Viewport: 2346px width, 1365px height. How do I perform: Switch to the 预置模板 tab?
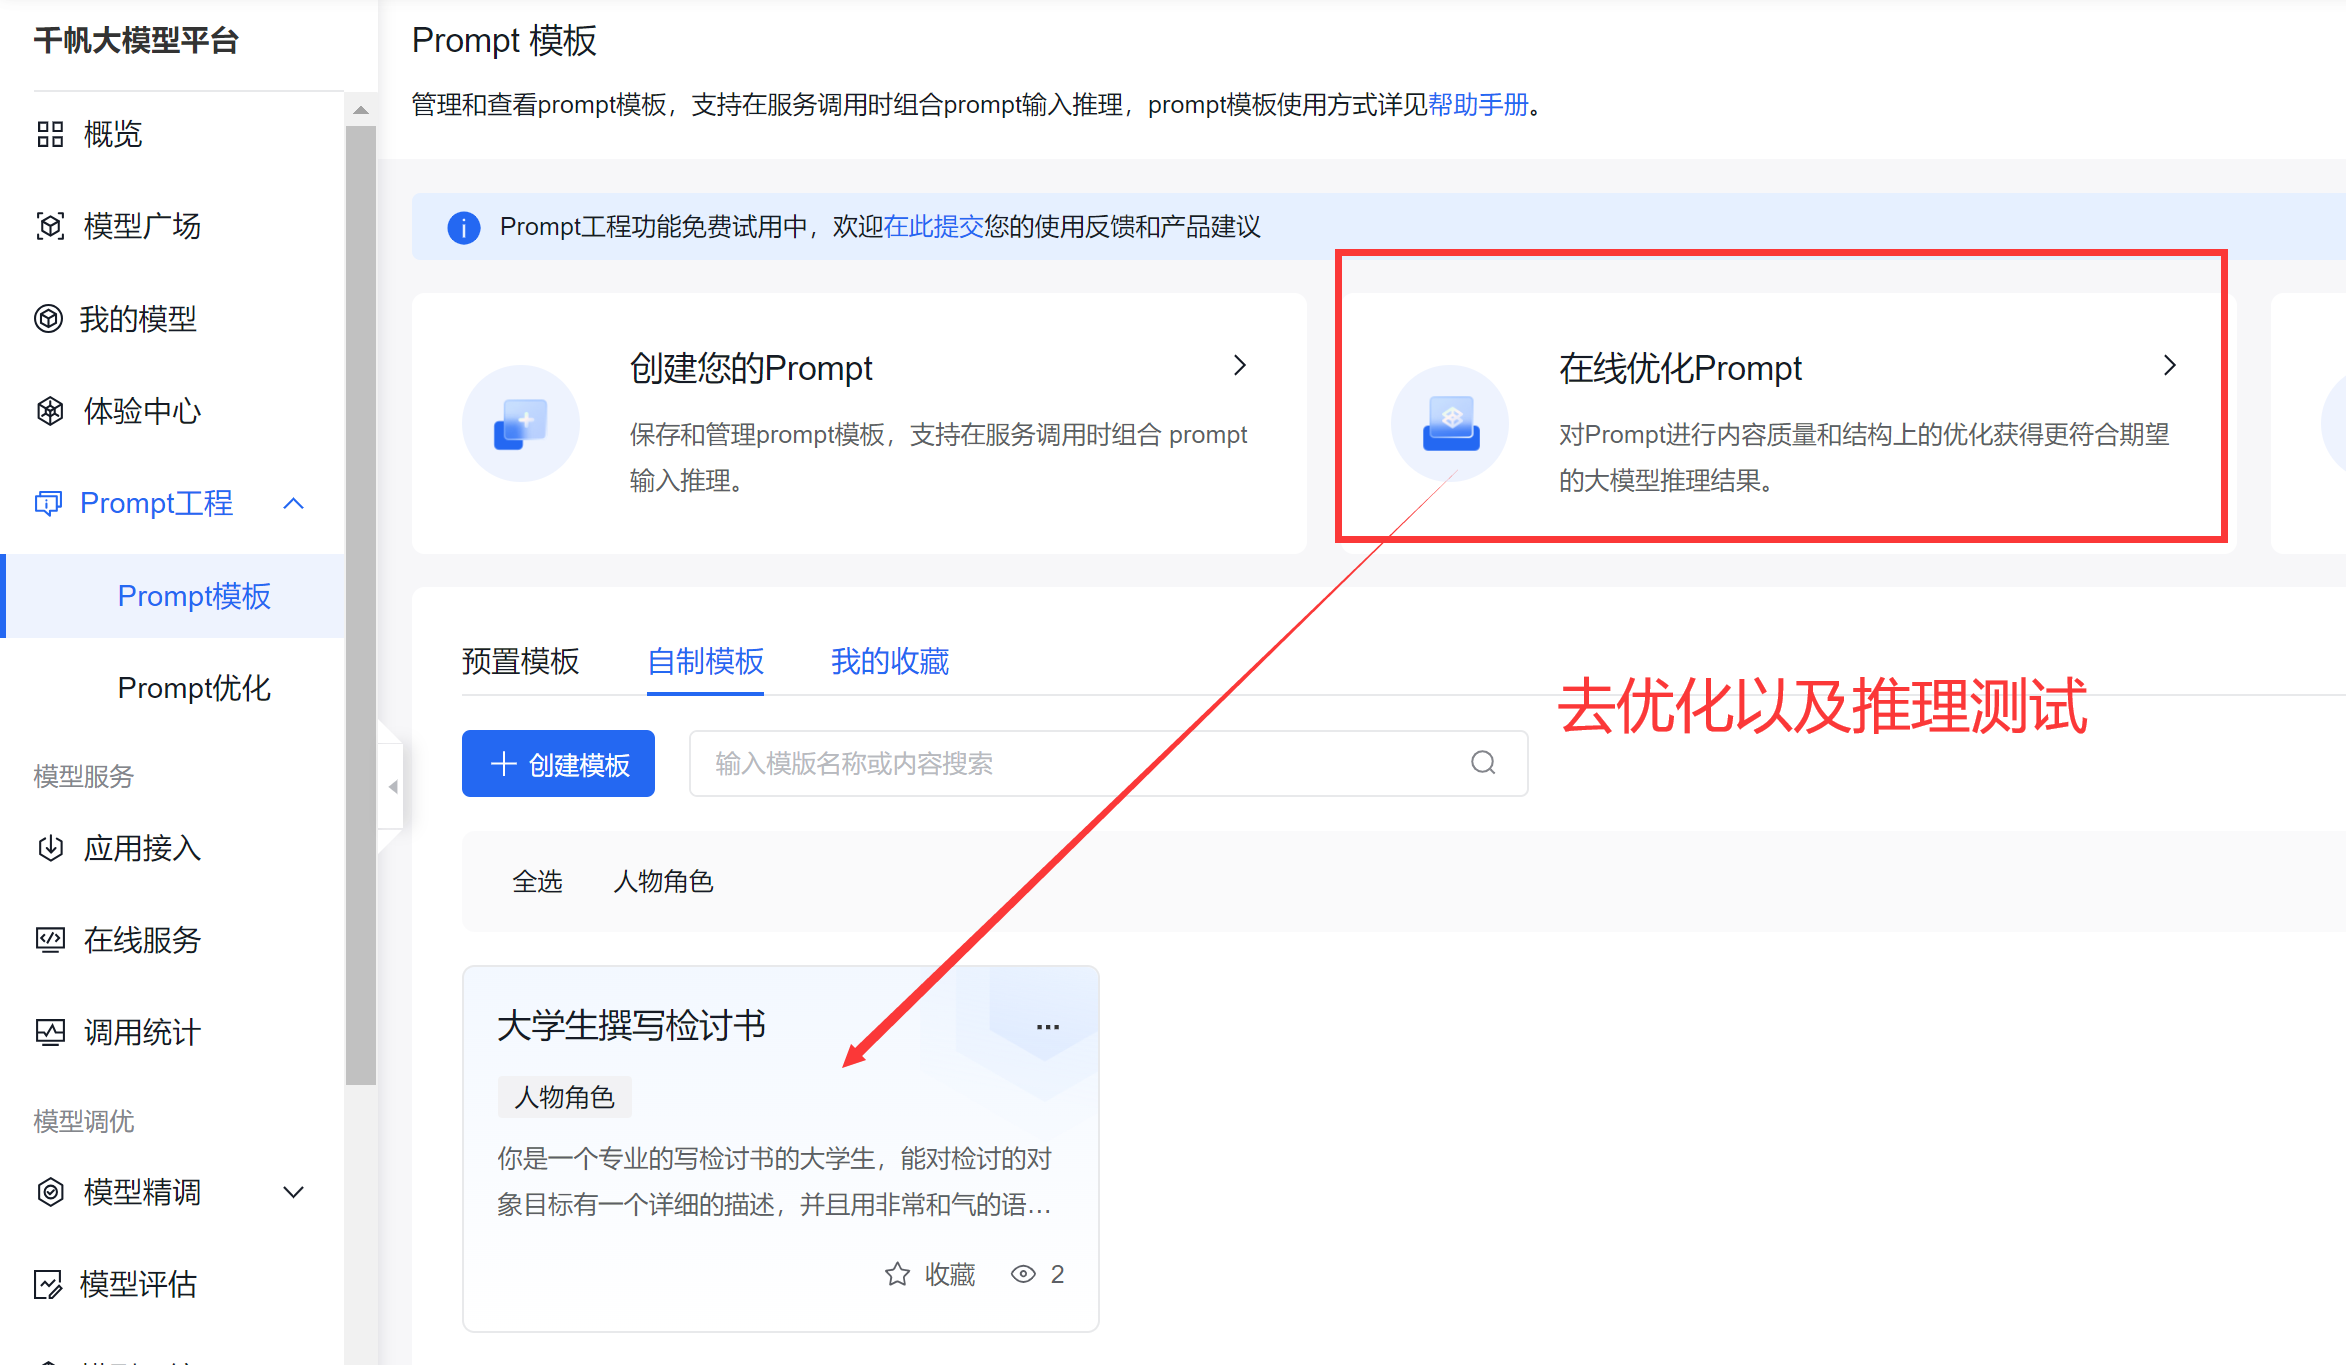(x=520, y=661)
